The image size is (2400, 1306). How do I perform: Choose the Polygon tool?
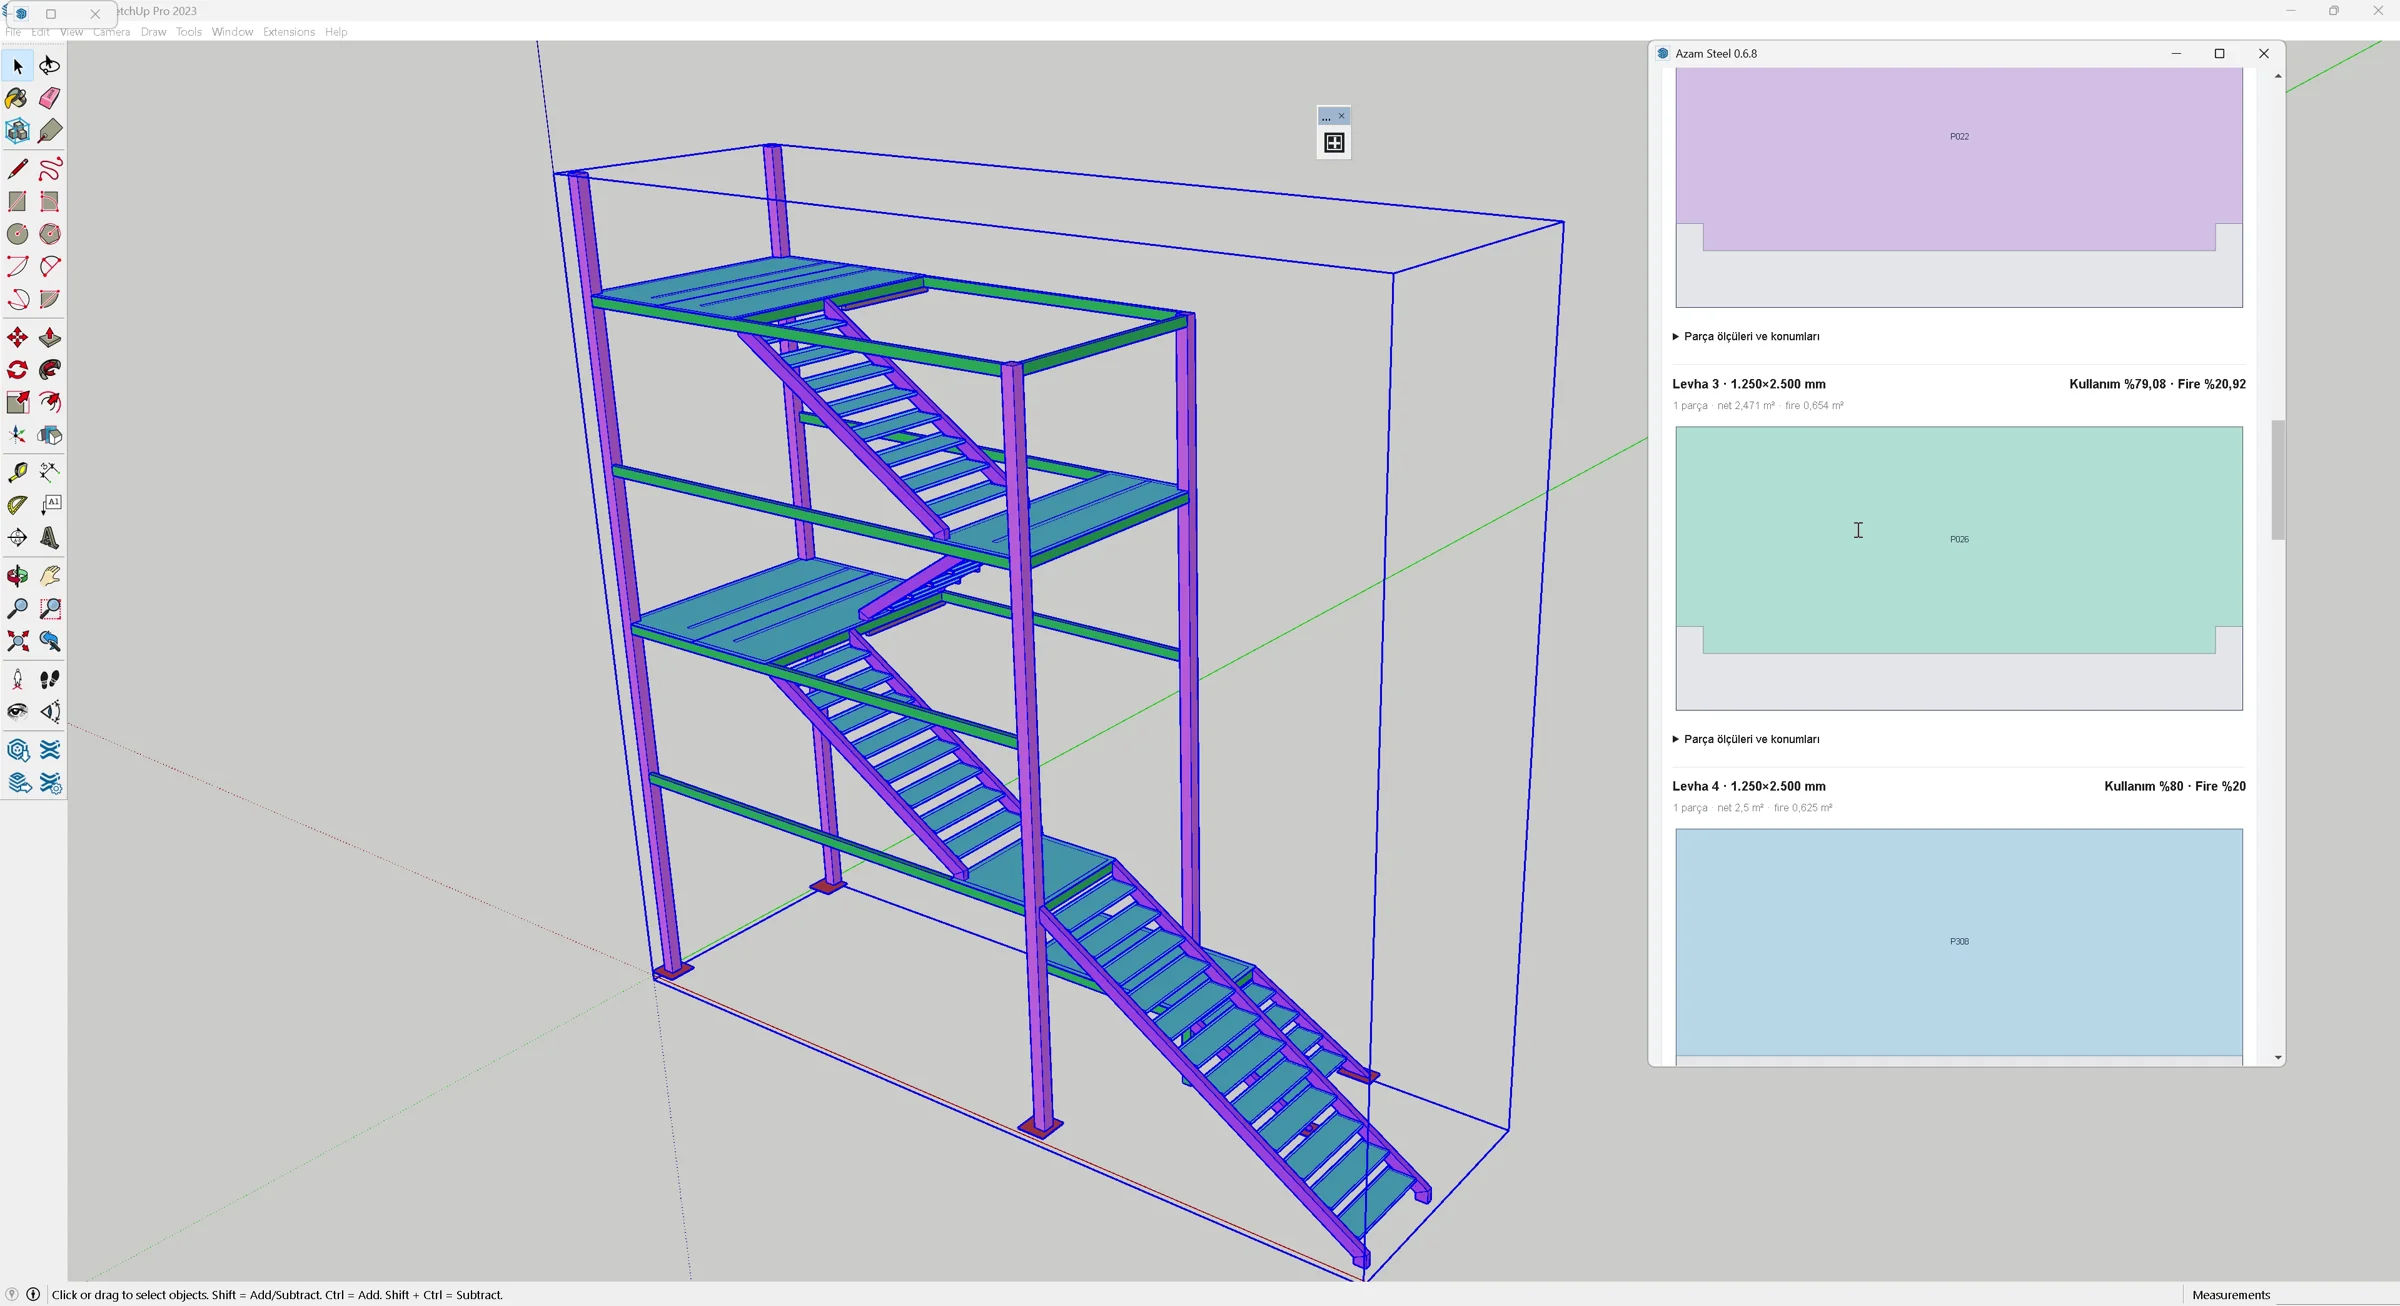click(x=50, y=234)
